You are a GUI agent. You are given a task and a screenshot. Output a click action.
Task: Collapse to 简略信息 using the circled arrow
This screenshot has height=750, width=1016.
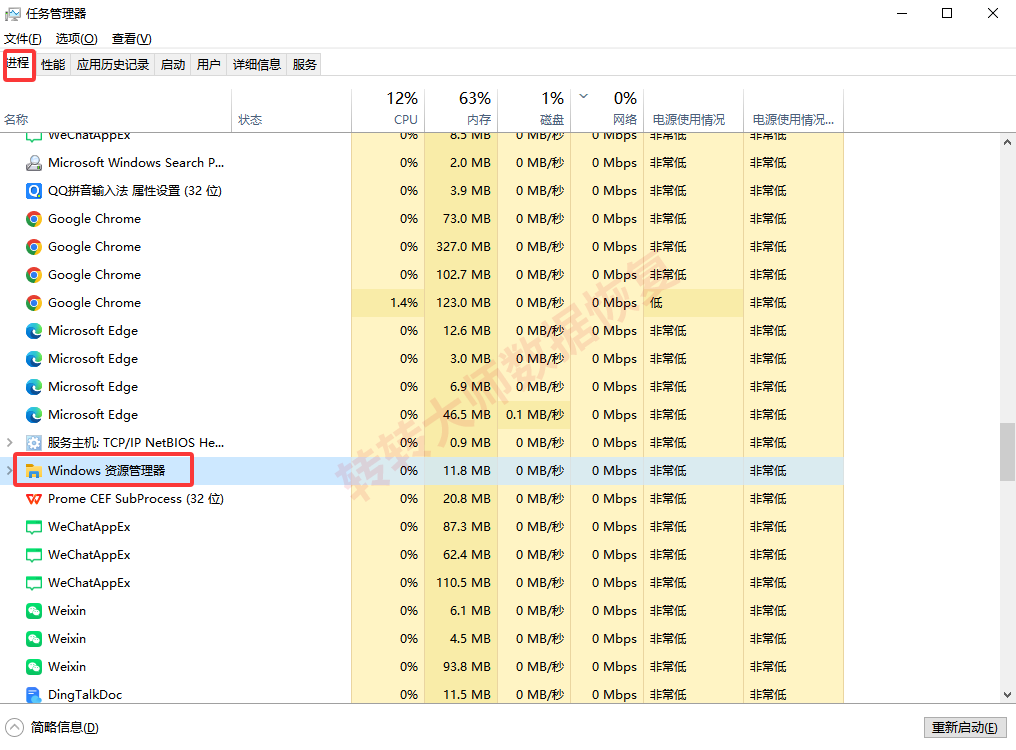(x=14, y=727)
